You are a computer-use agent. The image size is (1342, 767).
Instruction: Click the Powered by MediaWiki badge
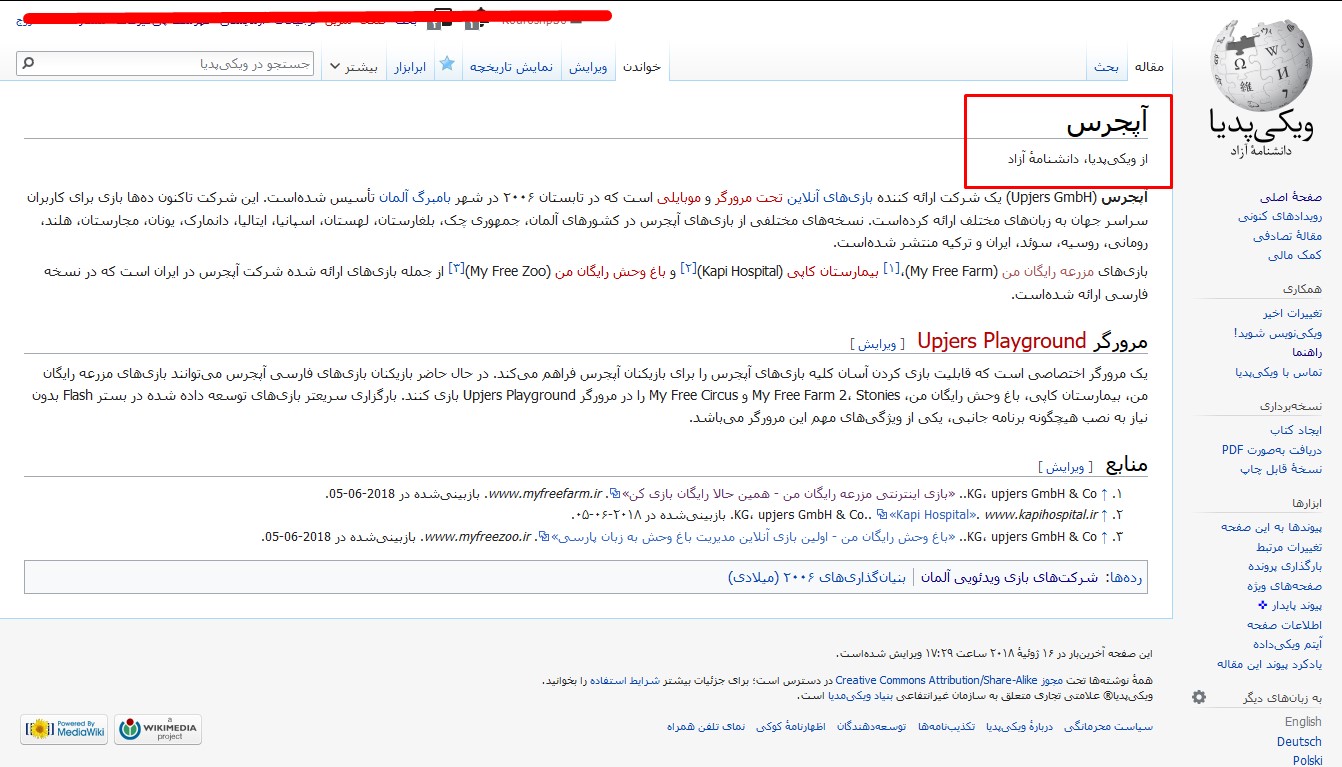pyautogui.click(x=66, y=729)
